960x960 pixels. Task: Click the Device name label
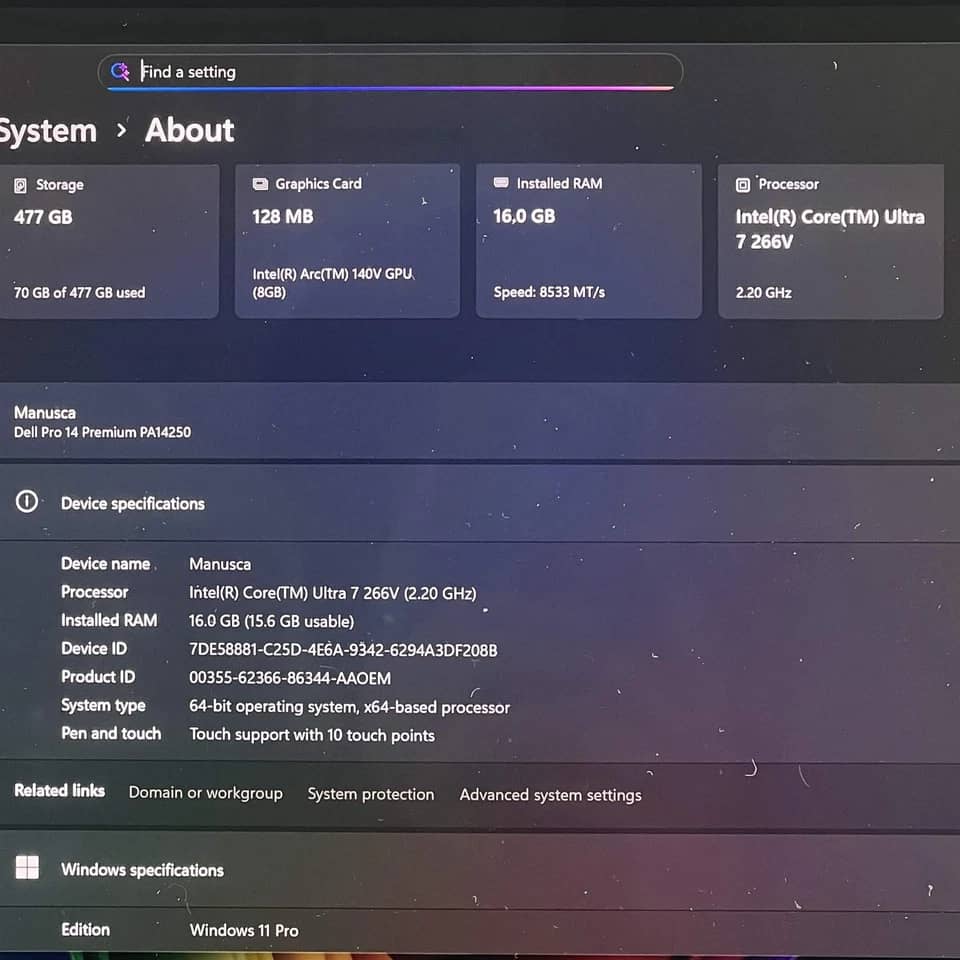tap(105, 563)
